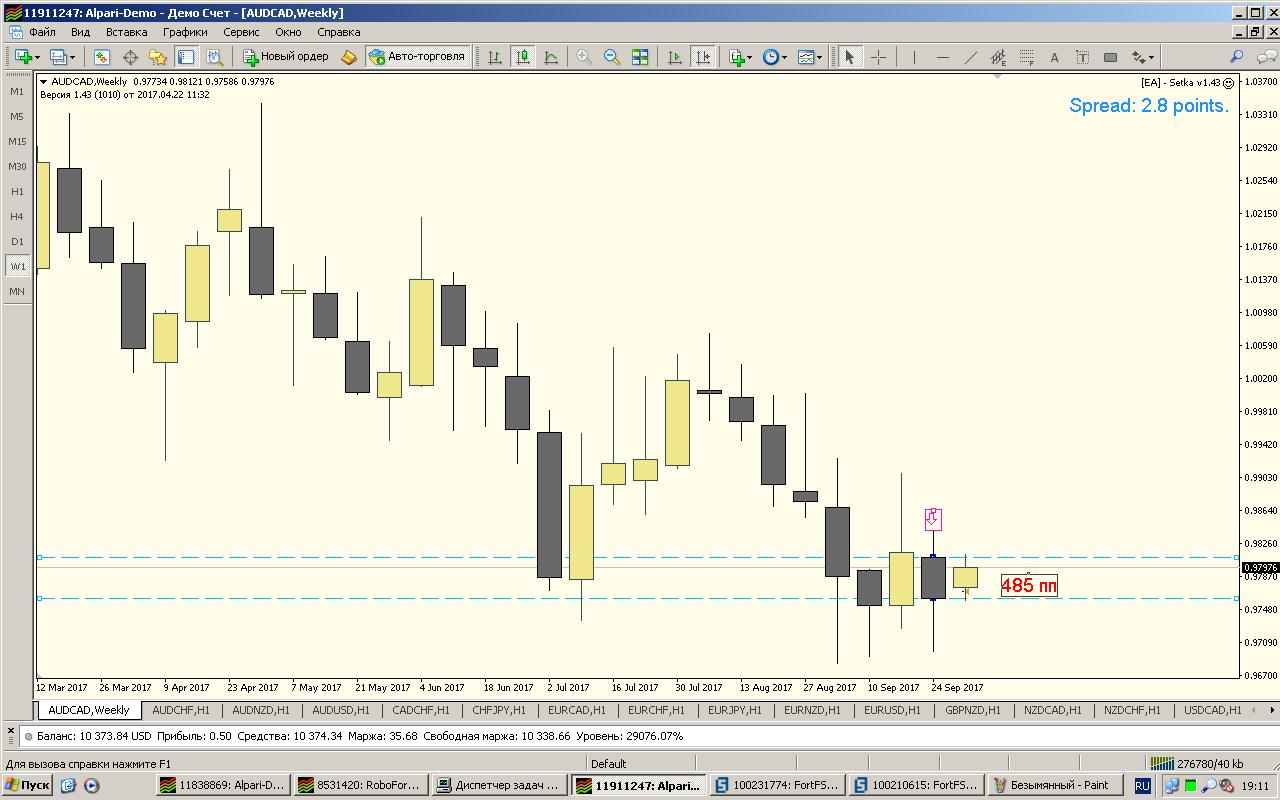Click the New Chart dropdown arrow

(37, 58)
